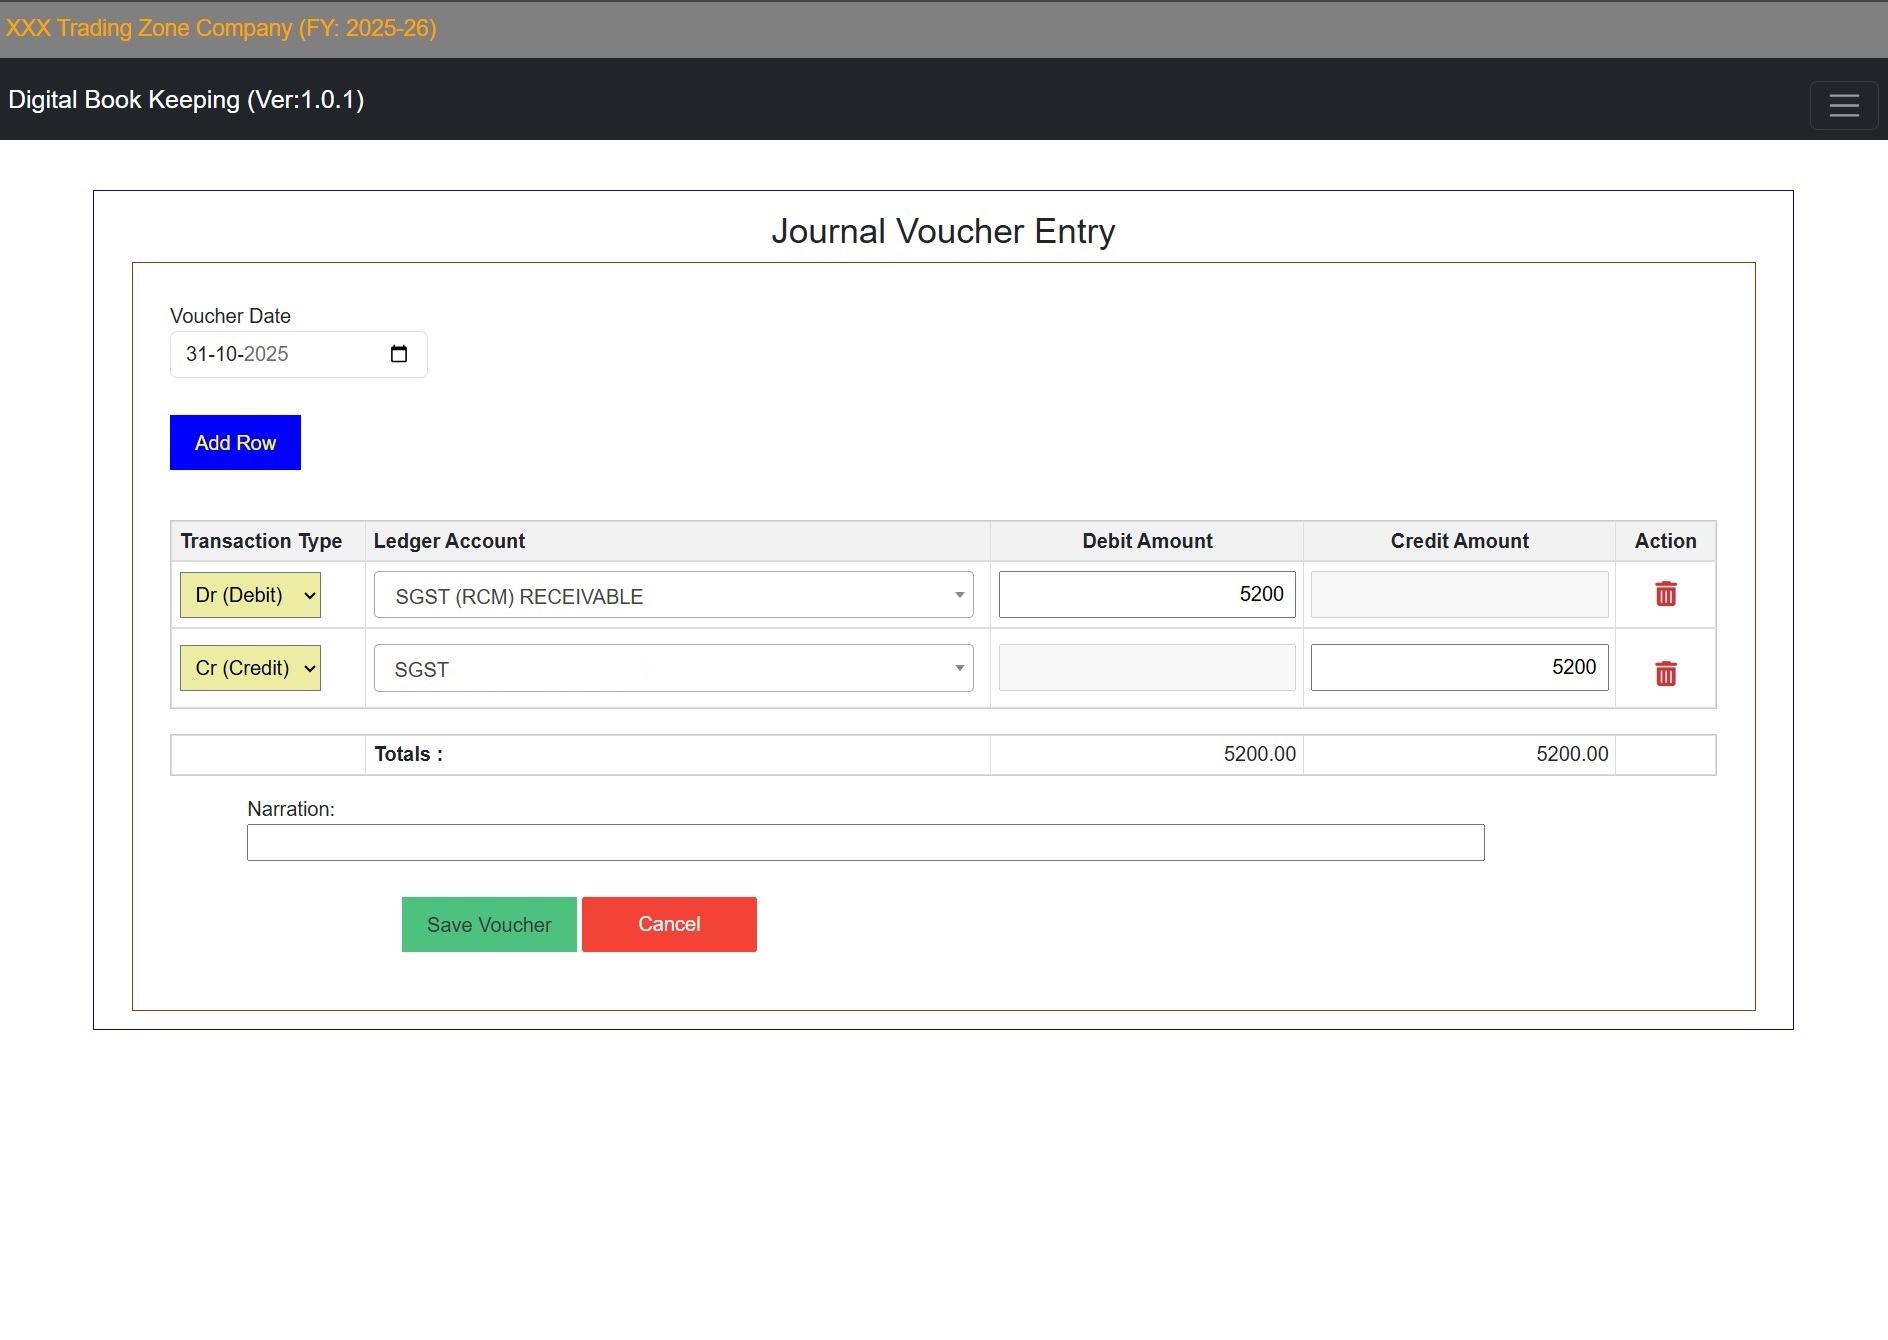Click the XXX Trading Zone Company header text
This screenshot has width=1888, height=1340.
tap(221, 28)
